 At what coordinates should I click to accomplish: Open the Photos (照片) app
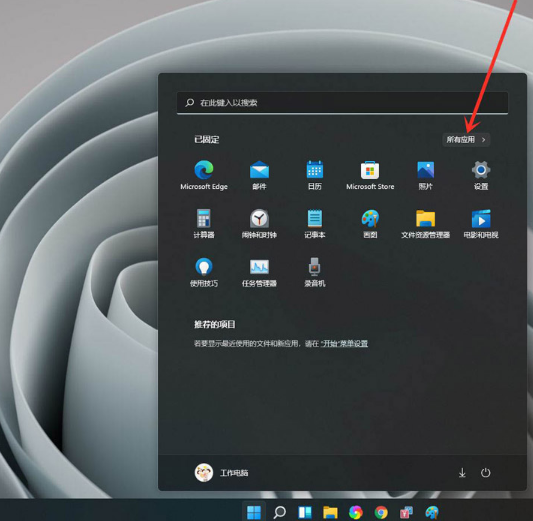click(x=426, y=175)
